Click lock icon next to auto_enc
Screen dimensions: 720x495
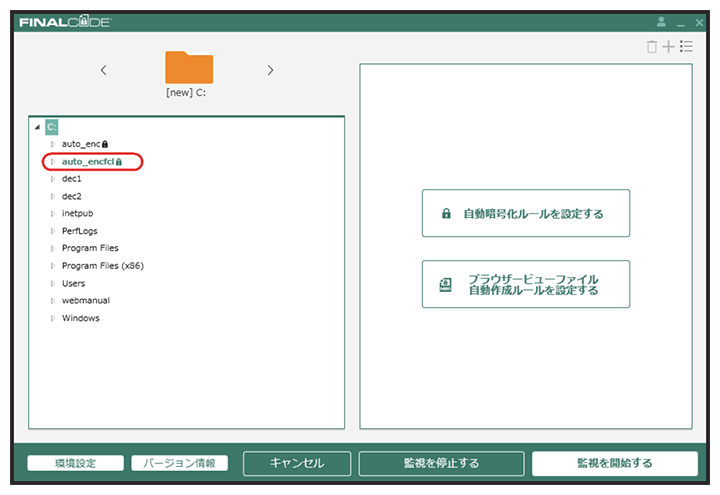[x=105, y=144]
